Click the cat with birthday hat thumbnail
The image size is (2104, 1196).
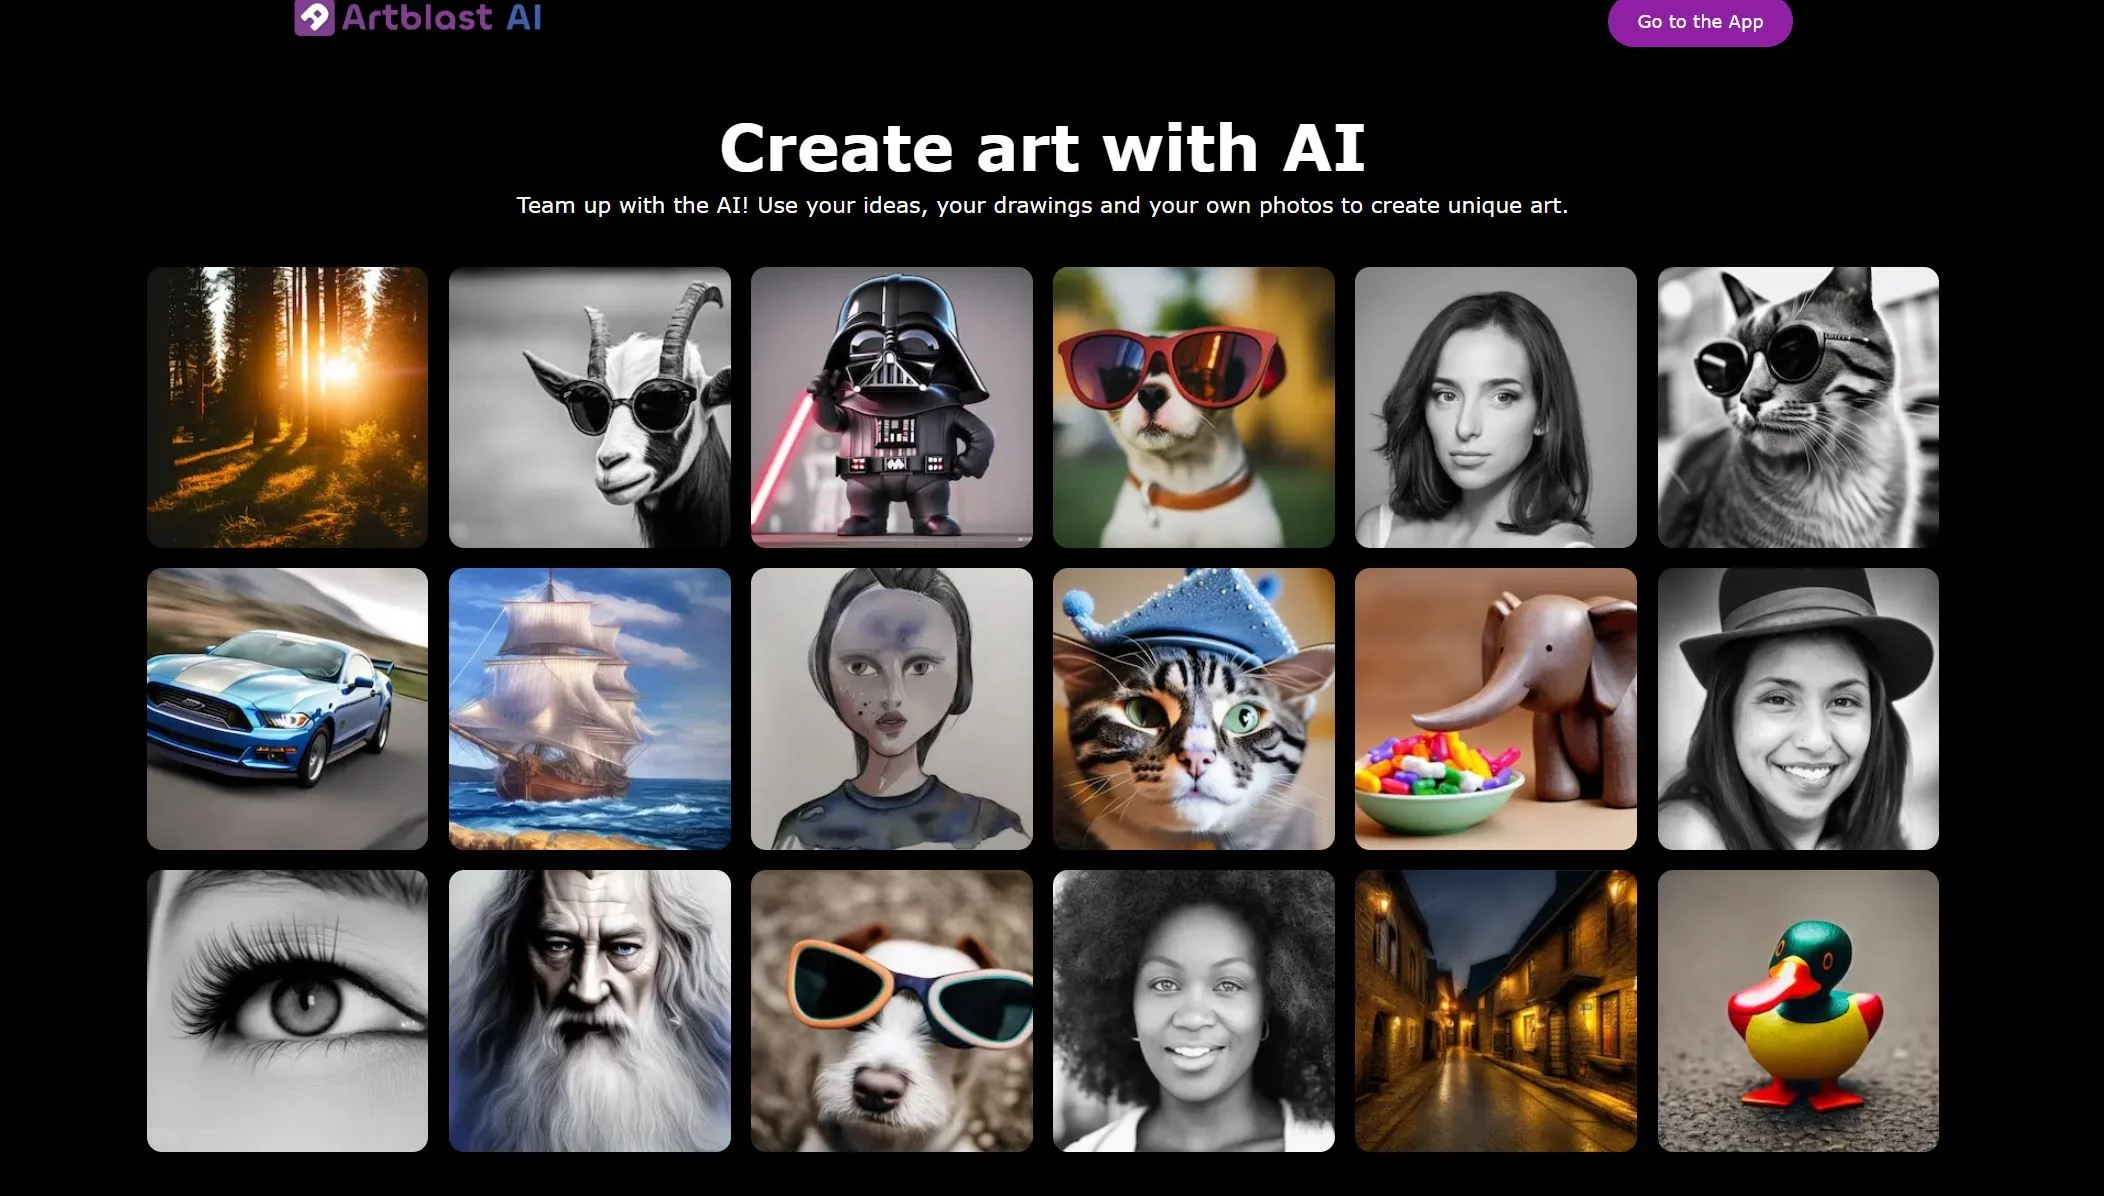pos(1194,708)
